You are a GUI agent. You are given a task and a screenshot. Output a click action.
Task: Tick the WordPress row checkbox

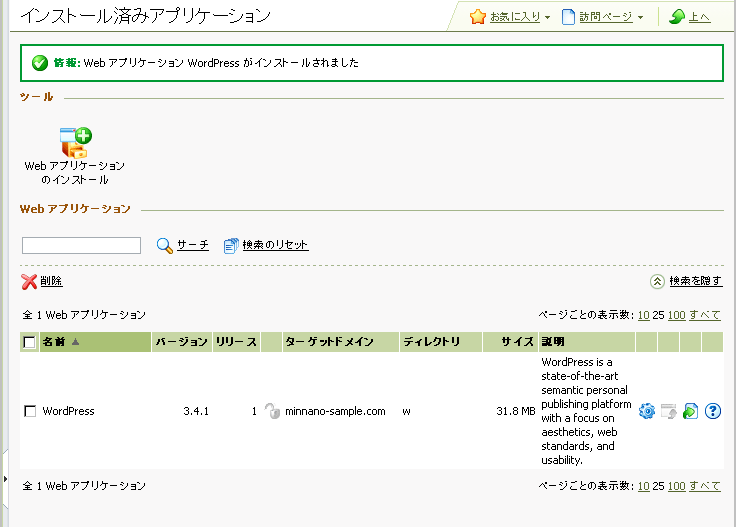[x=30, y=412]
